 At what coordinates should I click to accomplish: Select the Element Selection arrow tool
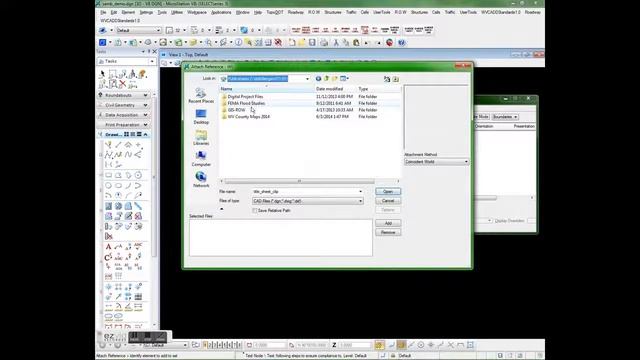pos(102,74)
